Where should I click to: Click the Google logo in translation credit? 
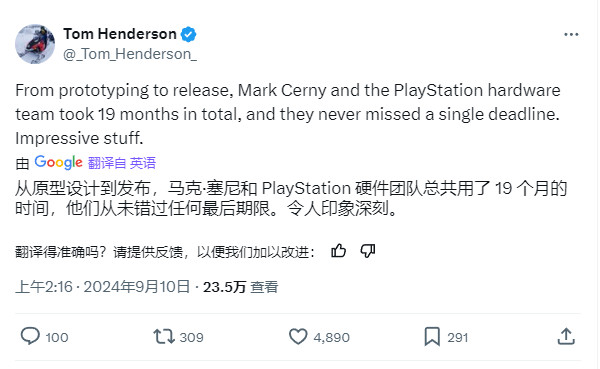pyautogui.click(x=59, y=162)
